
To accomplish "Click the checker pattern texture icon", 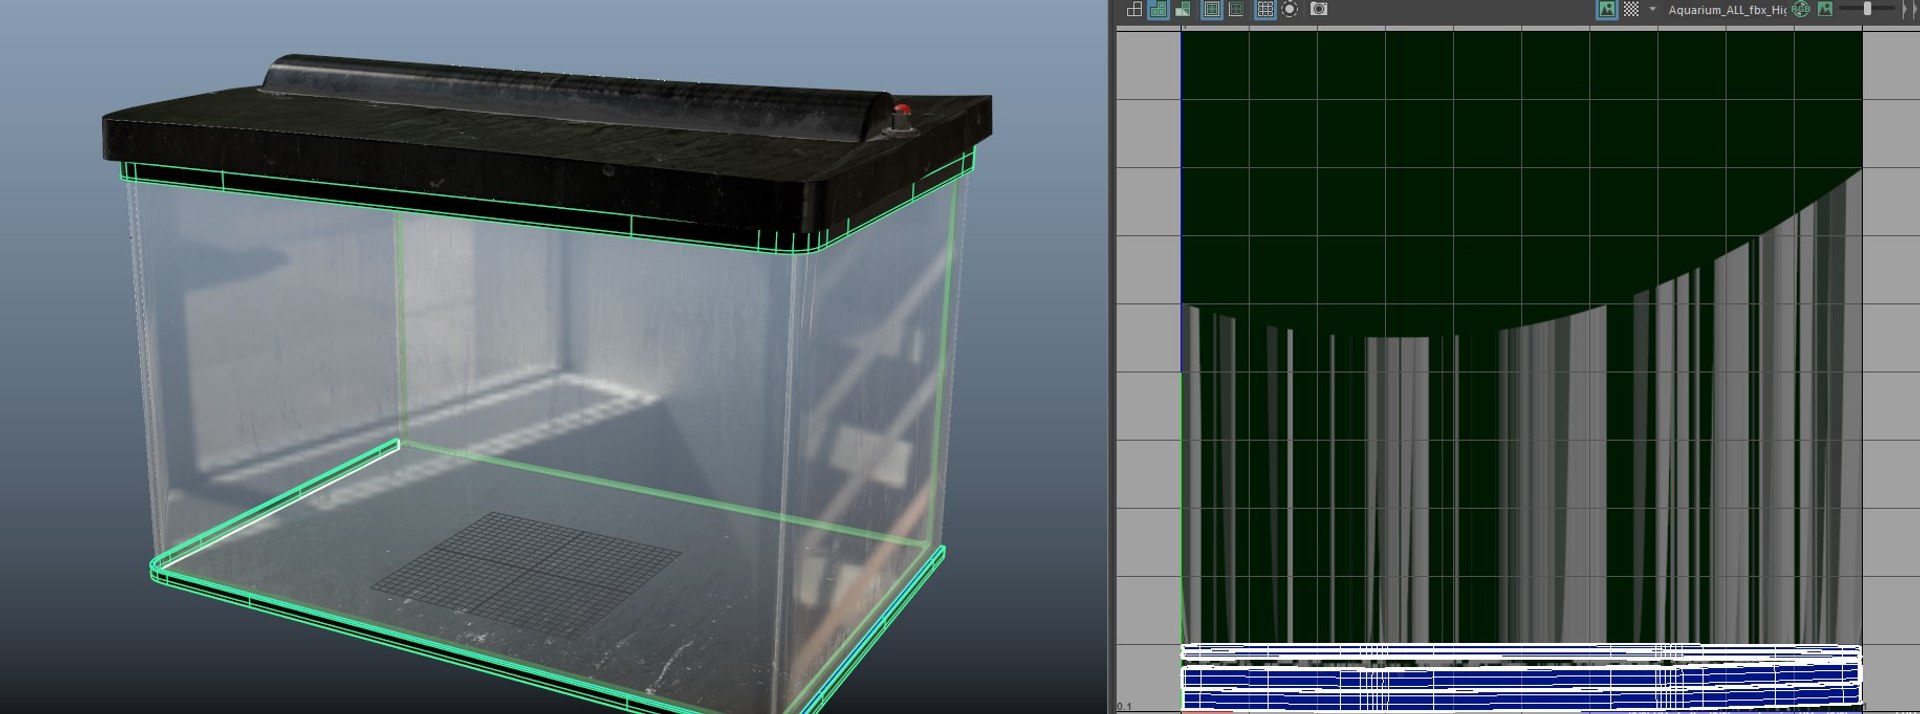I will click(x=1631, y=9).
